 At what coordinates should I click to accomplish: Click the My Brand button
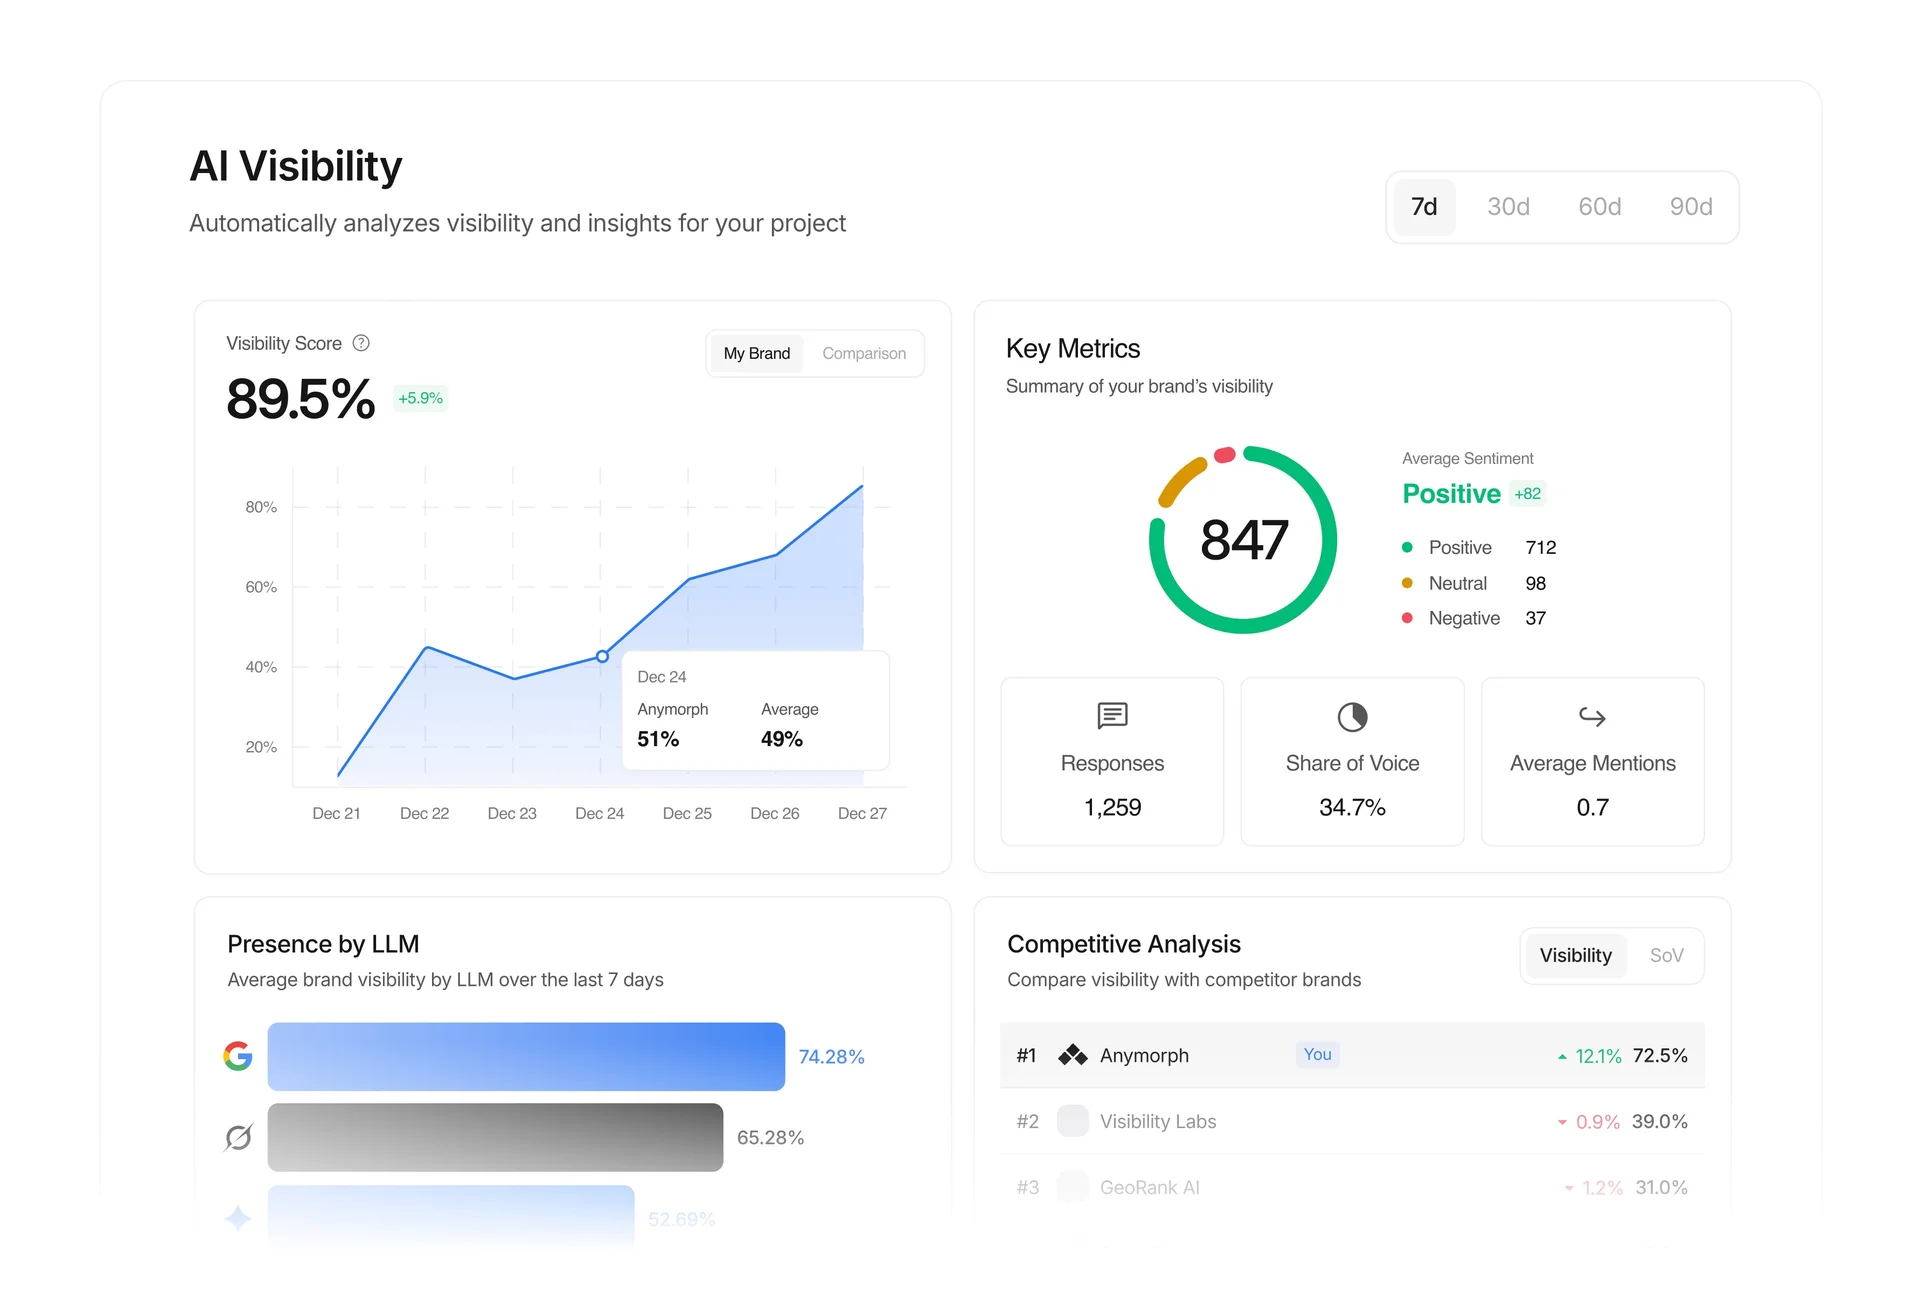pyautogui.click(x=756, y=353)
